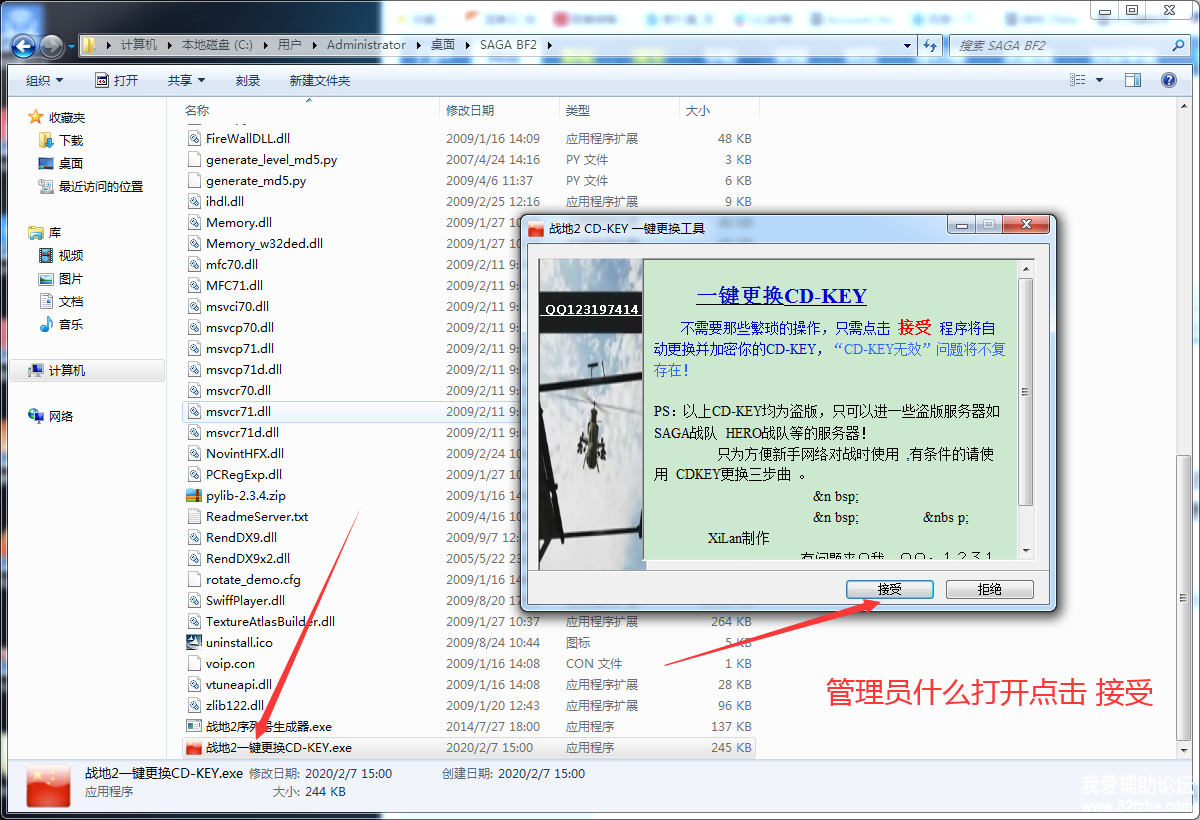Click the refresh button beside the address bar
The width and height of the screenshot is (1200, 820).
(x=930, y=45)
